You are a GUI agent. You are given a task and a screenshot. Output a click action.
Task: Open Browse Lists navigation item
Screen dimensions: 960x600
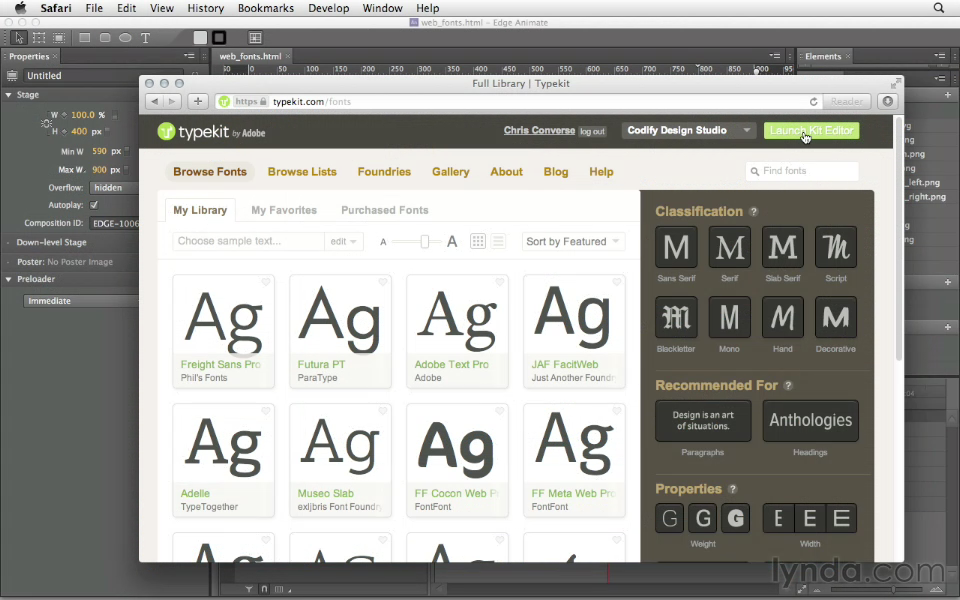click(302, 172)
